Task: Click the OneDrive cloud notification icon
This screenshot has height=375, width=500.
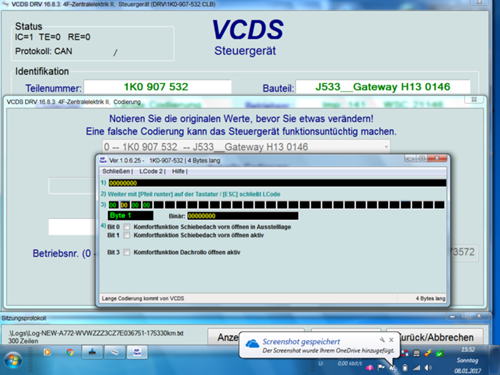Action: (x=252, y=343)
